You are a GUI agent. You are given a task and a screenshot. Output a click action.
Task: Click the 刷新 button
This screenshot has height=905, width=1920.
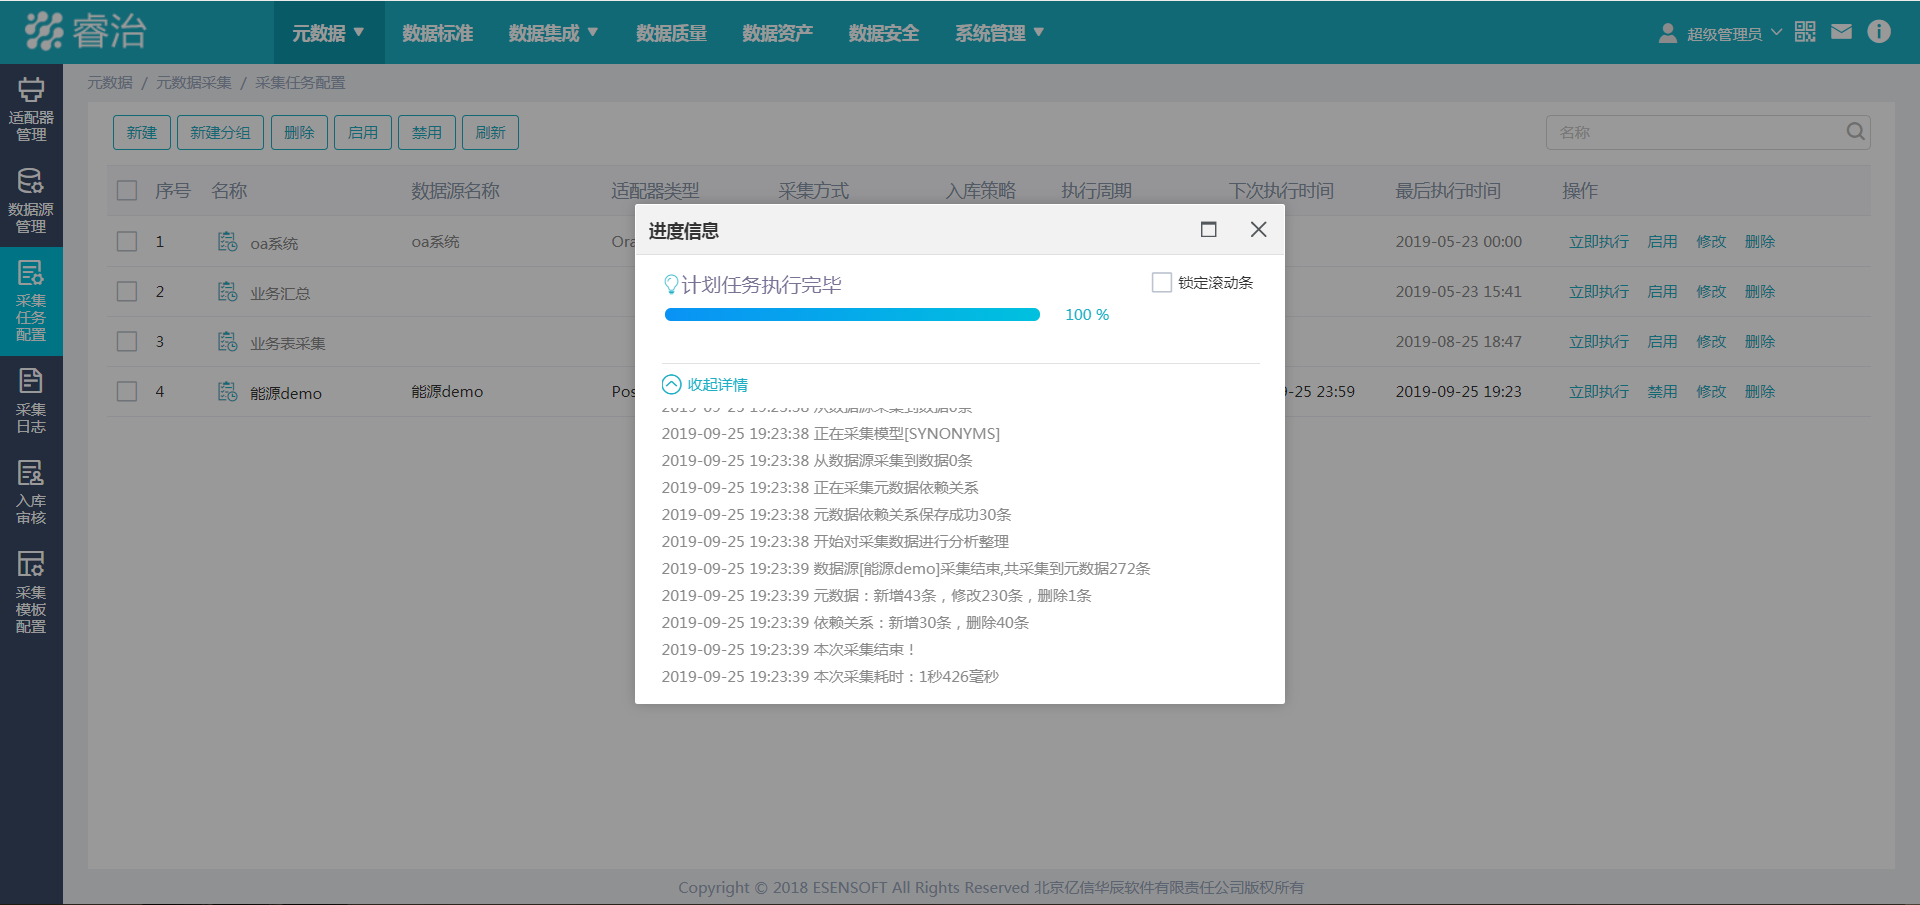pos(491,132)
